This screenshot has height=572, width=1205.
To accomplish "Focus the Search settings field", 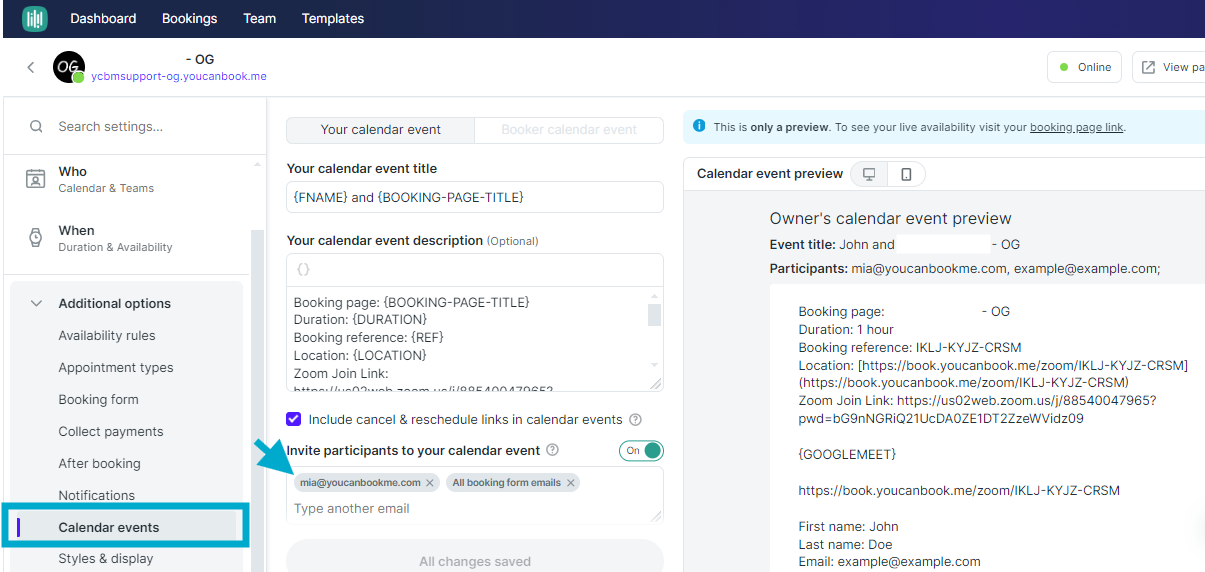I will pyautogui.click(x=135, y=127).
